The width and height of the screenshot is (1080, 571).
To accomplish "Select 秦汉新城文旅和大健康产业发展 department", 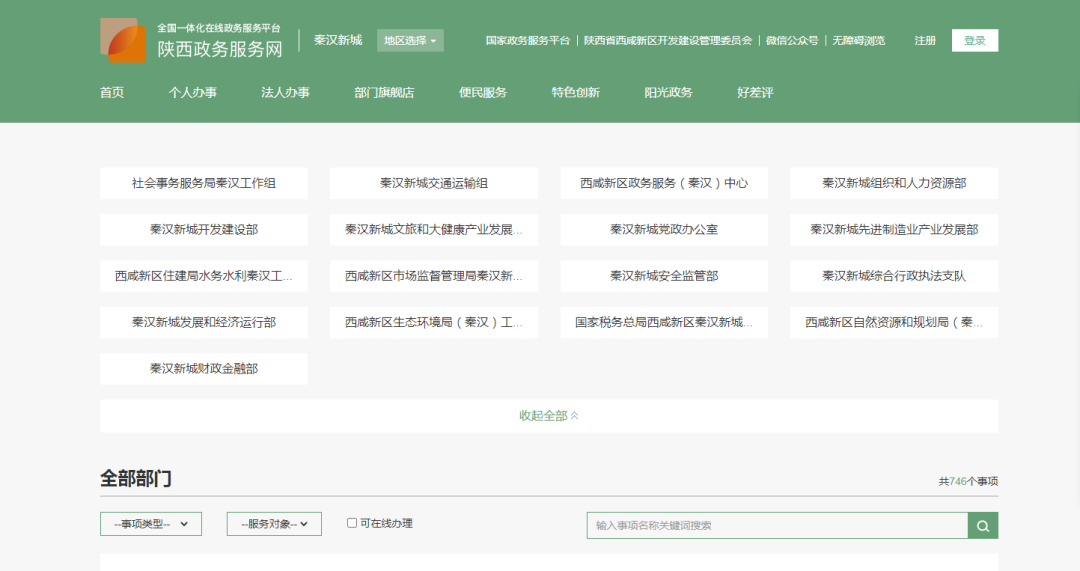I will (x=434, y=229).
